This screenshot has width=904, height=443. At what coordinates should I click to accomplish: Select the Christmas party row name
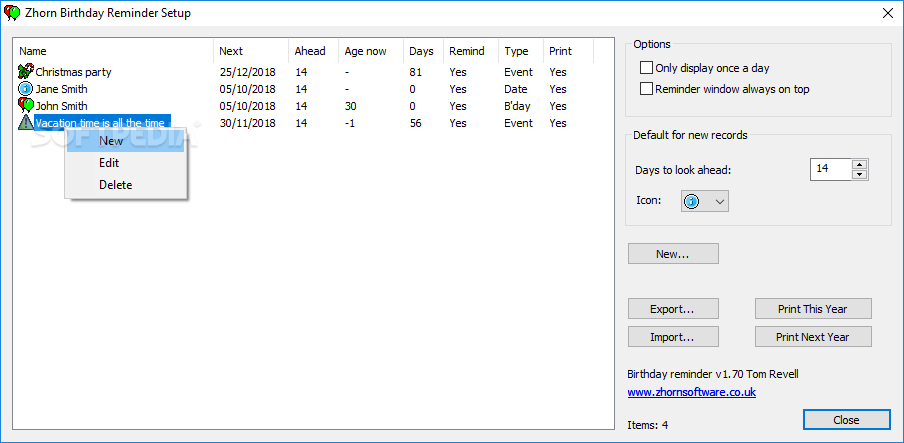[73, 72]
